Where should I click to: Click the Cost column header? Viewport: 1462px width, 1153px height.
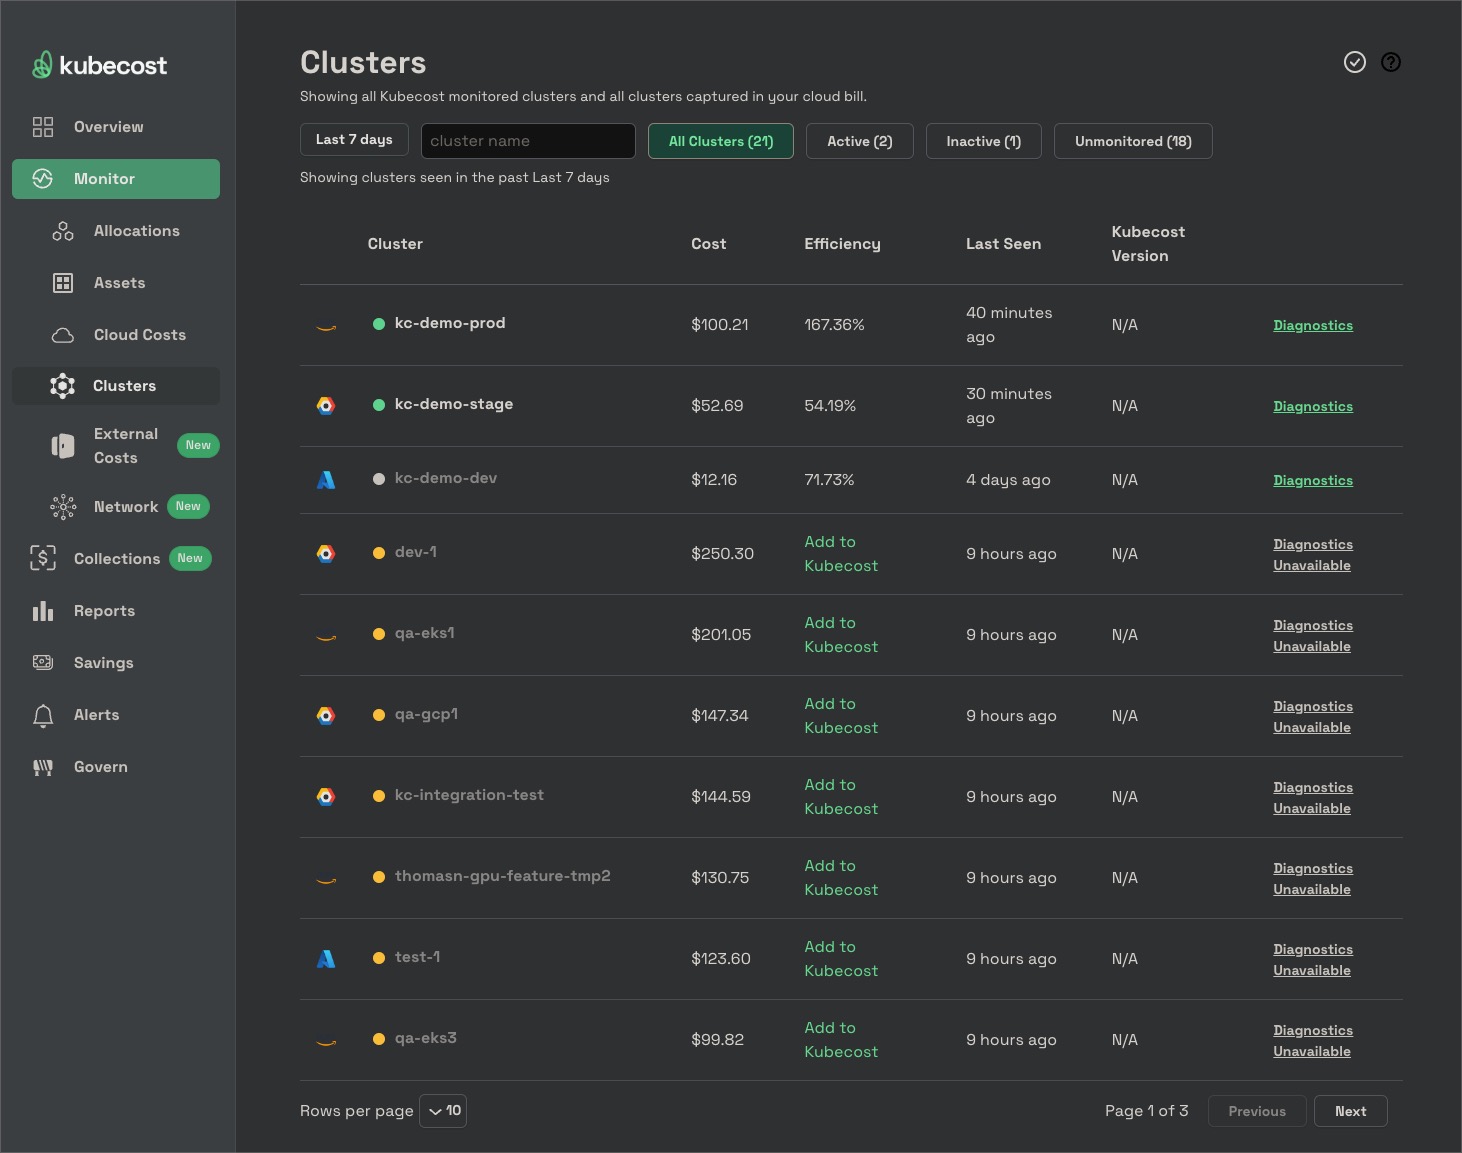point(708,244)
